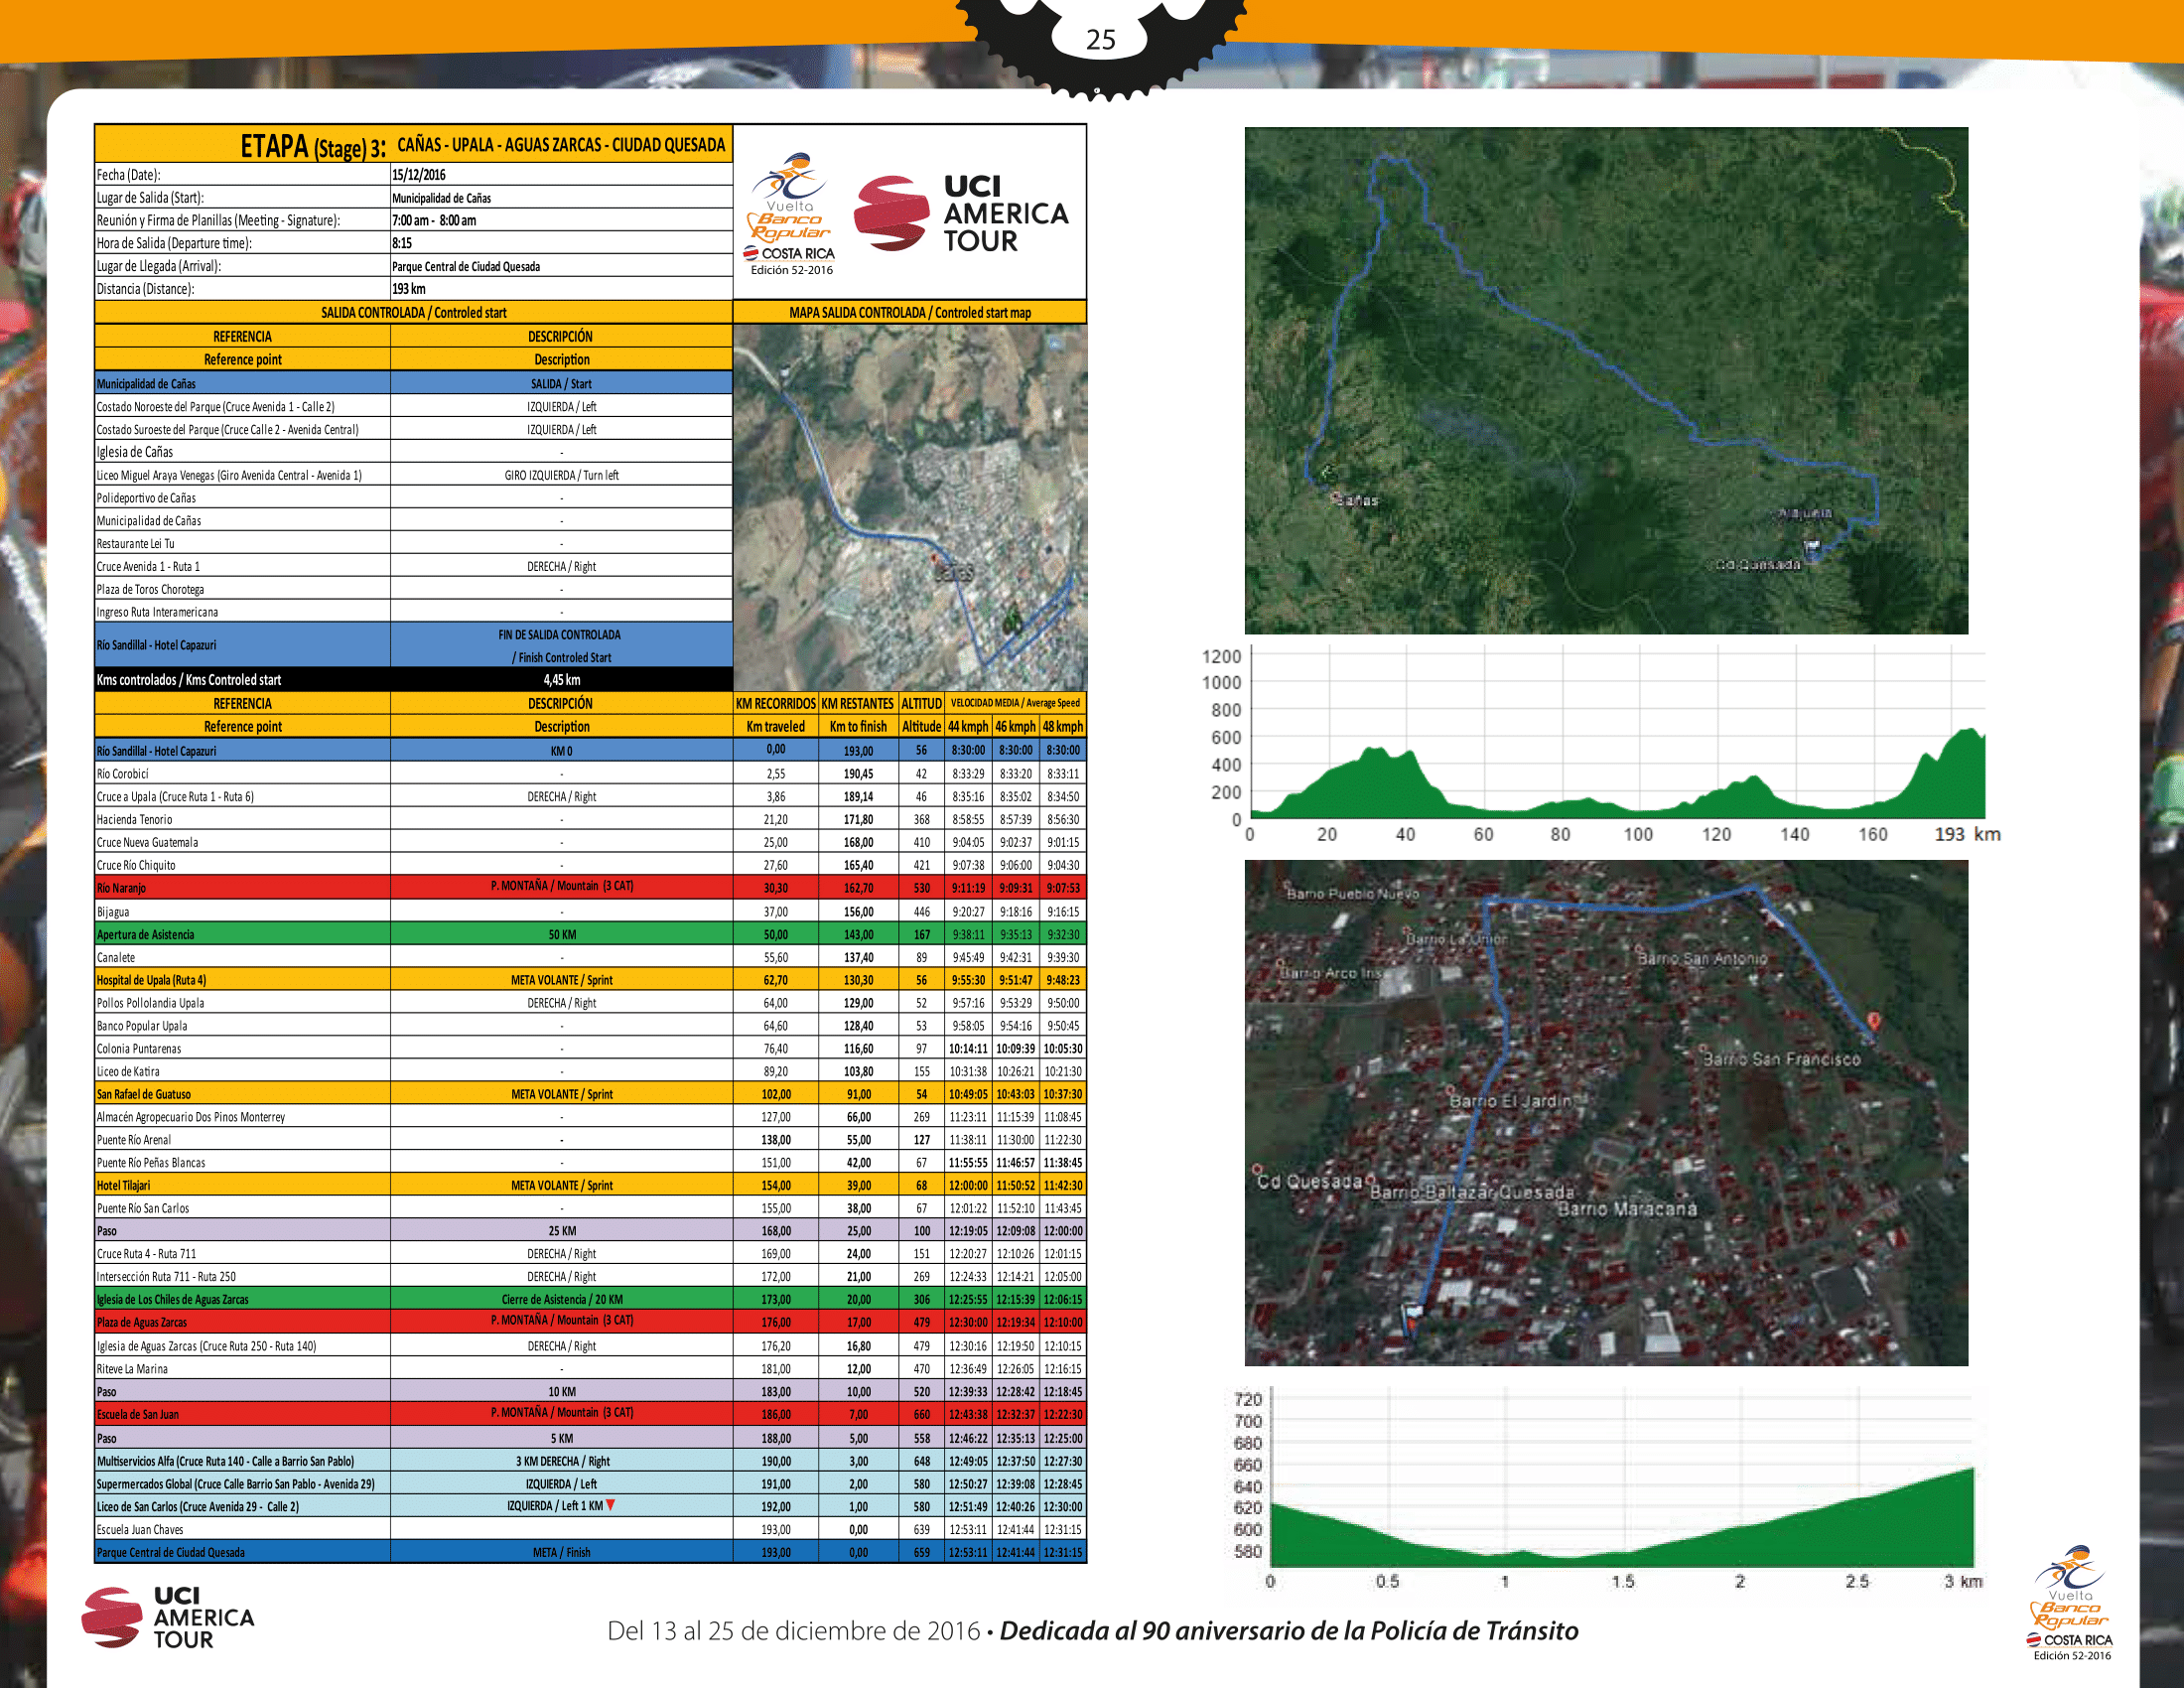Image resolution: width=2184 pixels, height=1688 pixels.
Task: Click the bottom-left UCI America Tour logo
Action: [168, 1617]
